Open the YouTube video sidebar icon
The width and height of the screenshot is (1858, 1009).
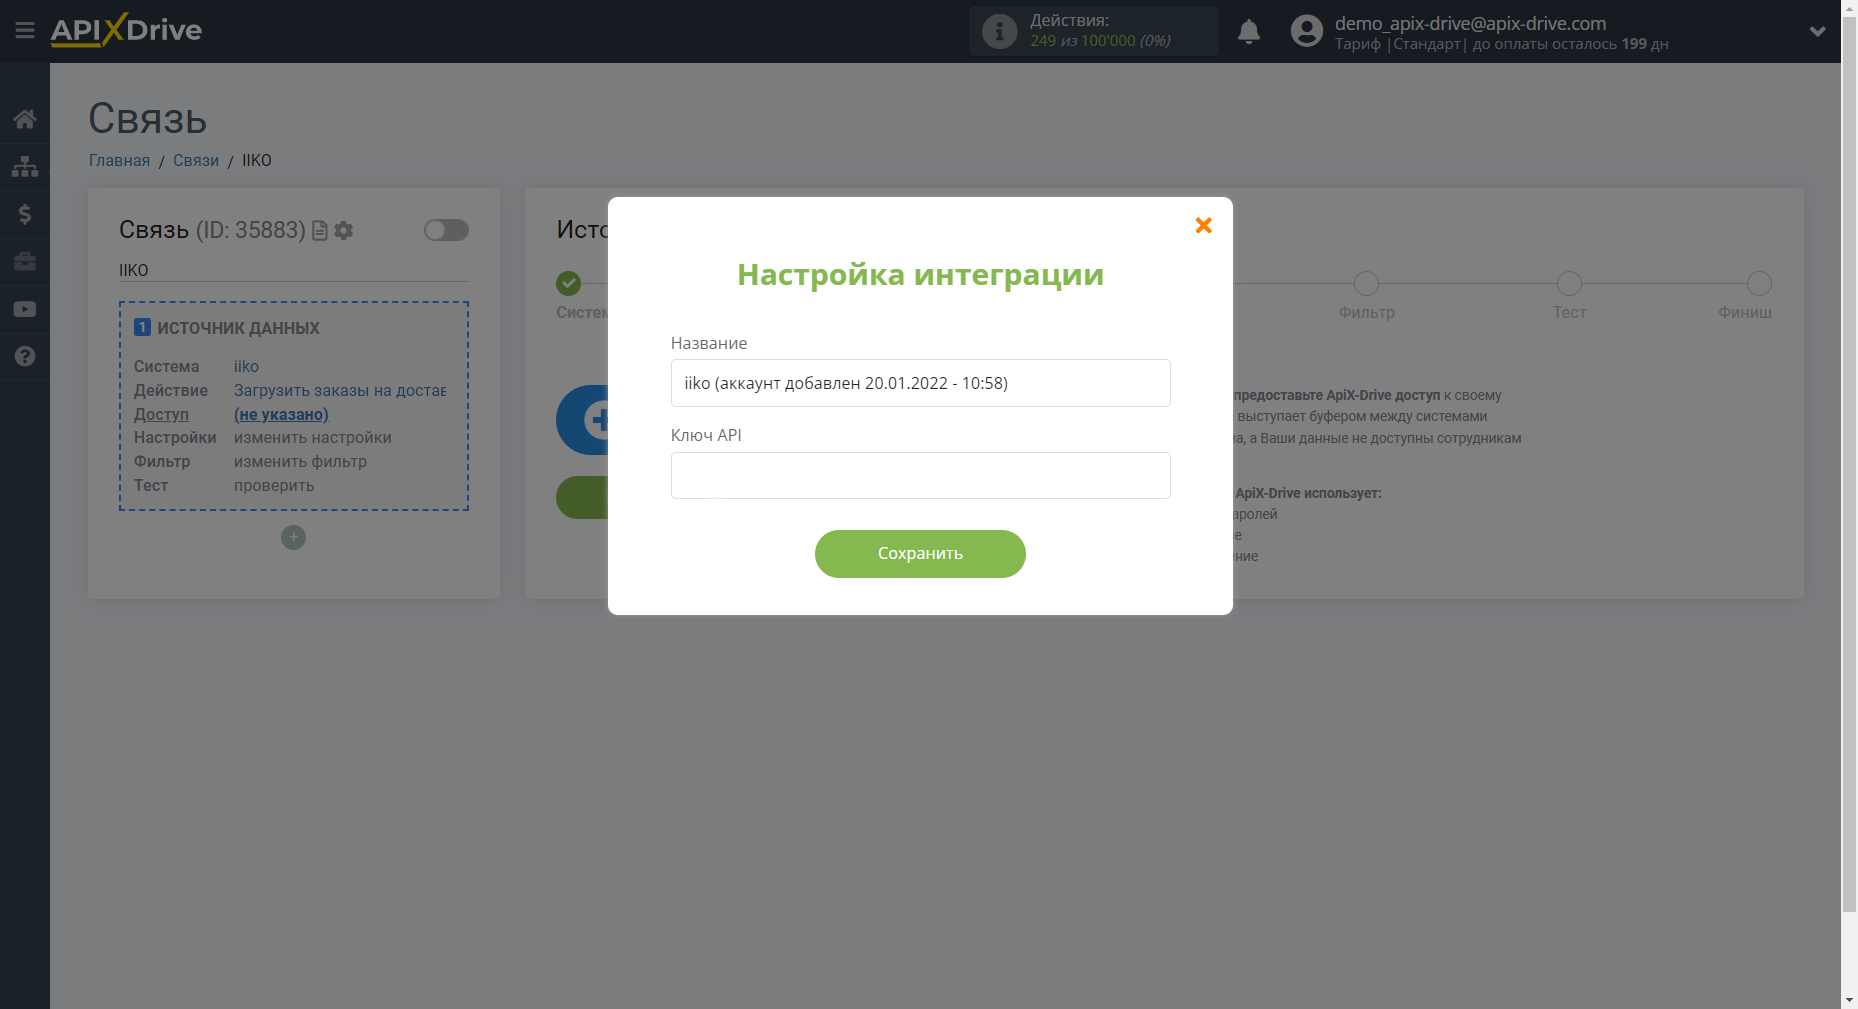click(x=25, y=309)
